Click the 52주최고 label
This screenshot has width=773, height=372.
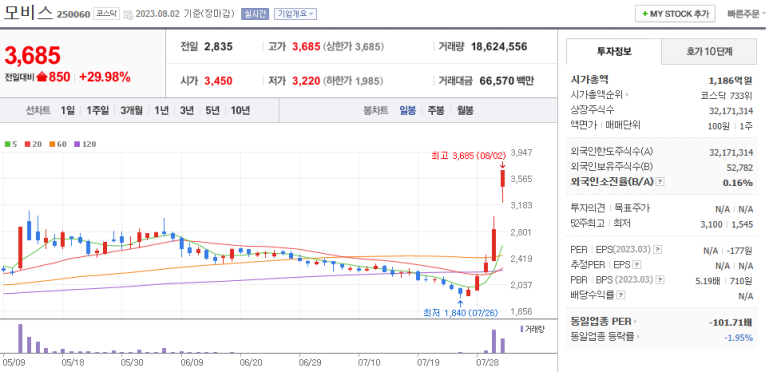(x=587, y=224)
